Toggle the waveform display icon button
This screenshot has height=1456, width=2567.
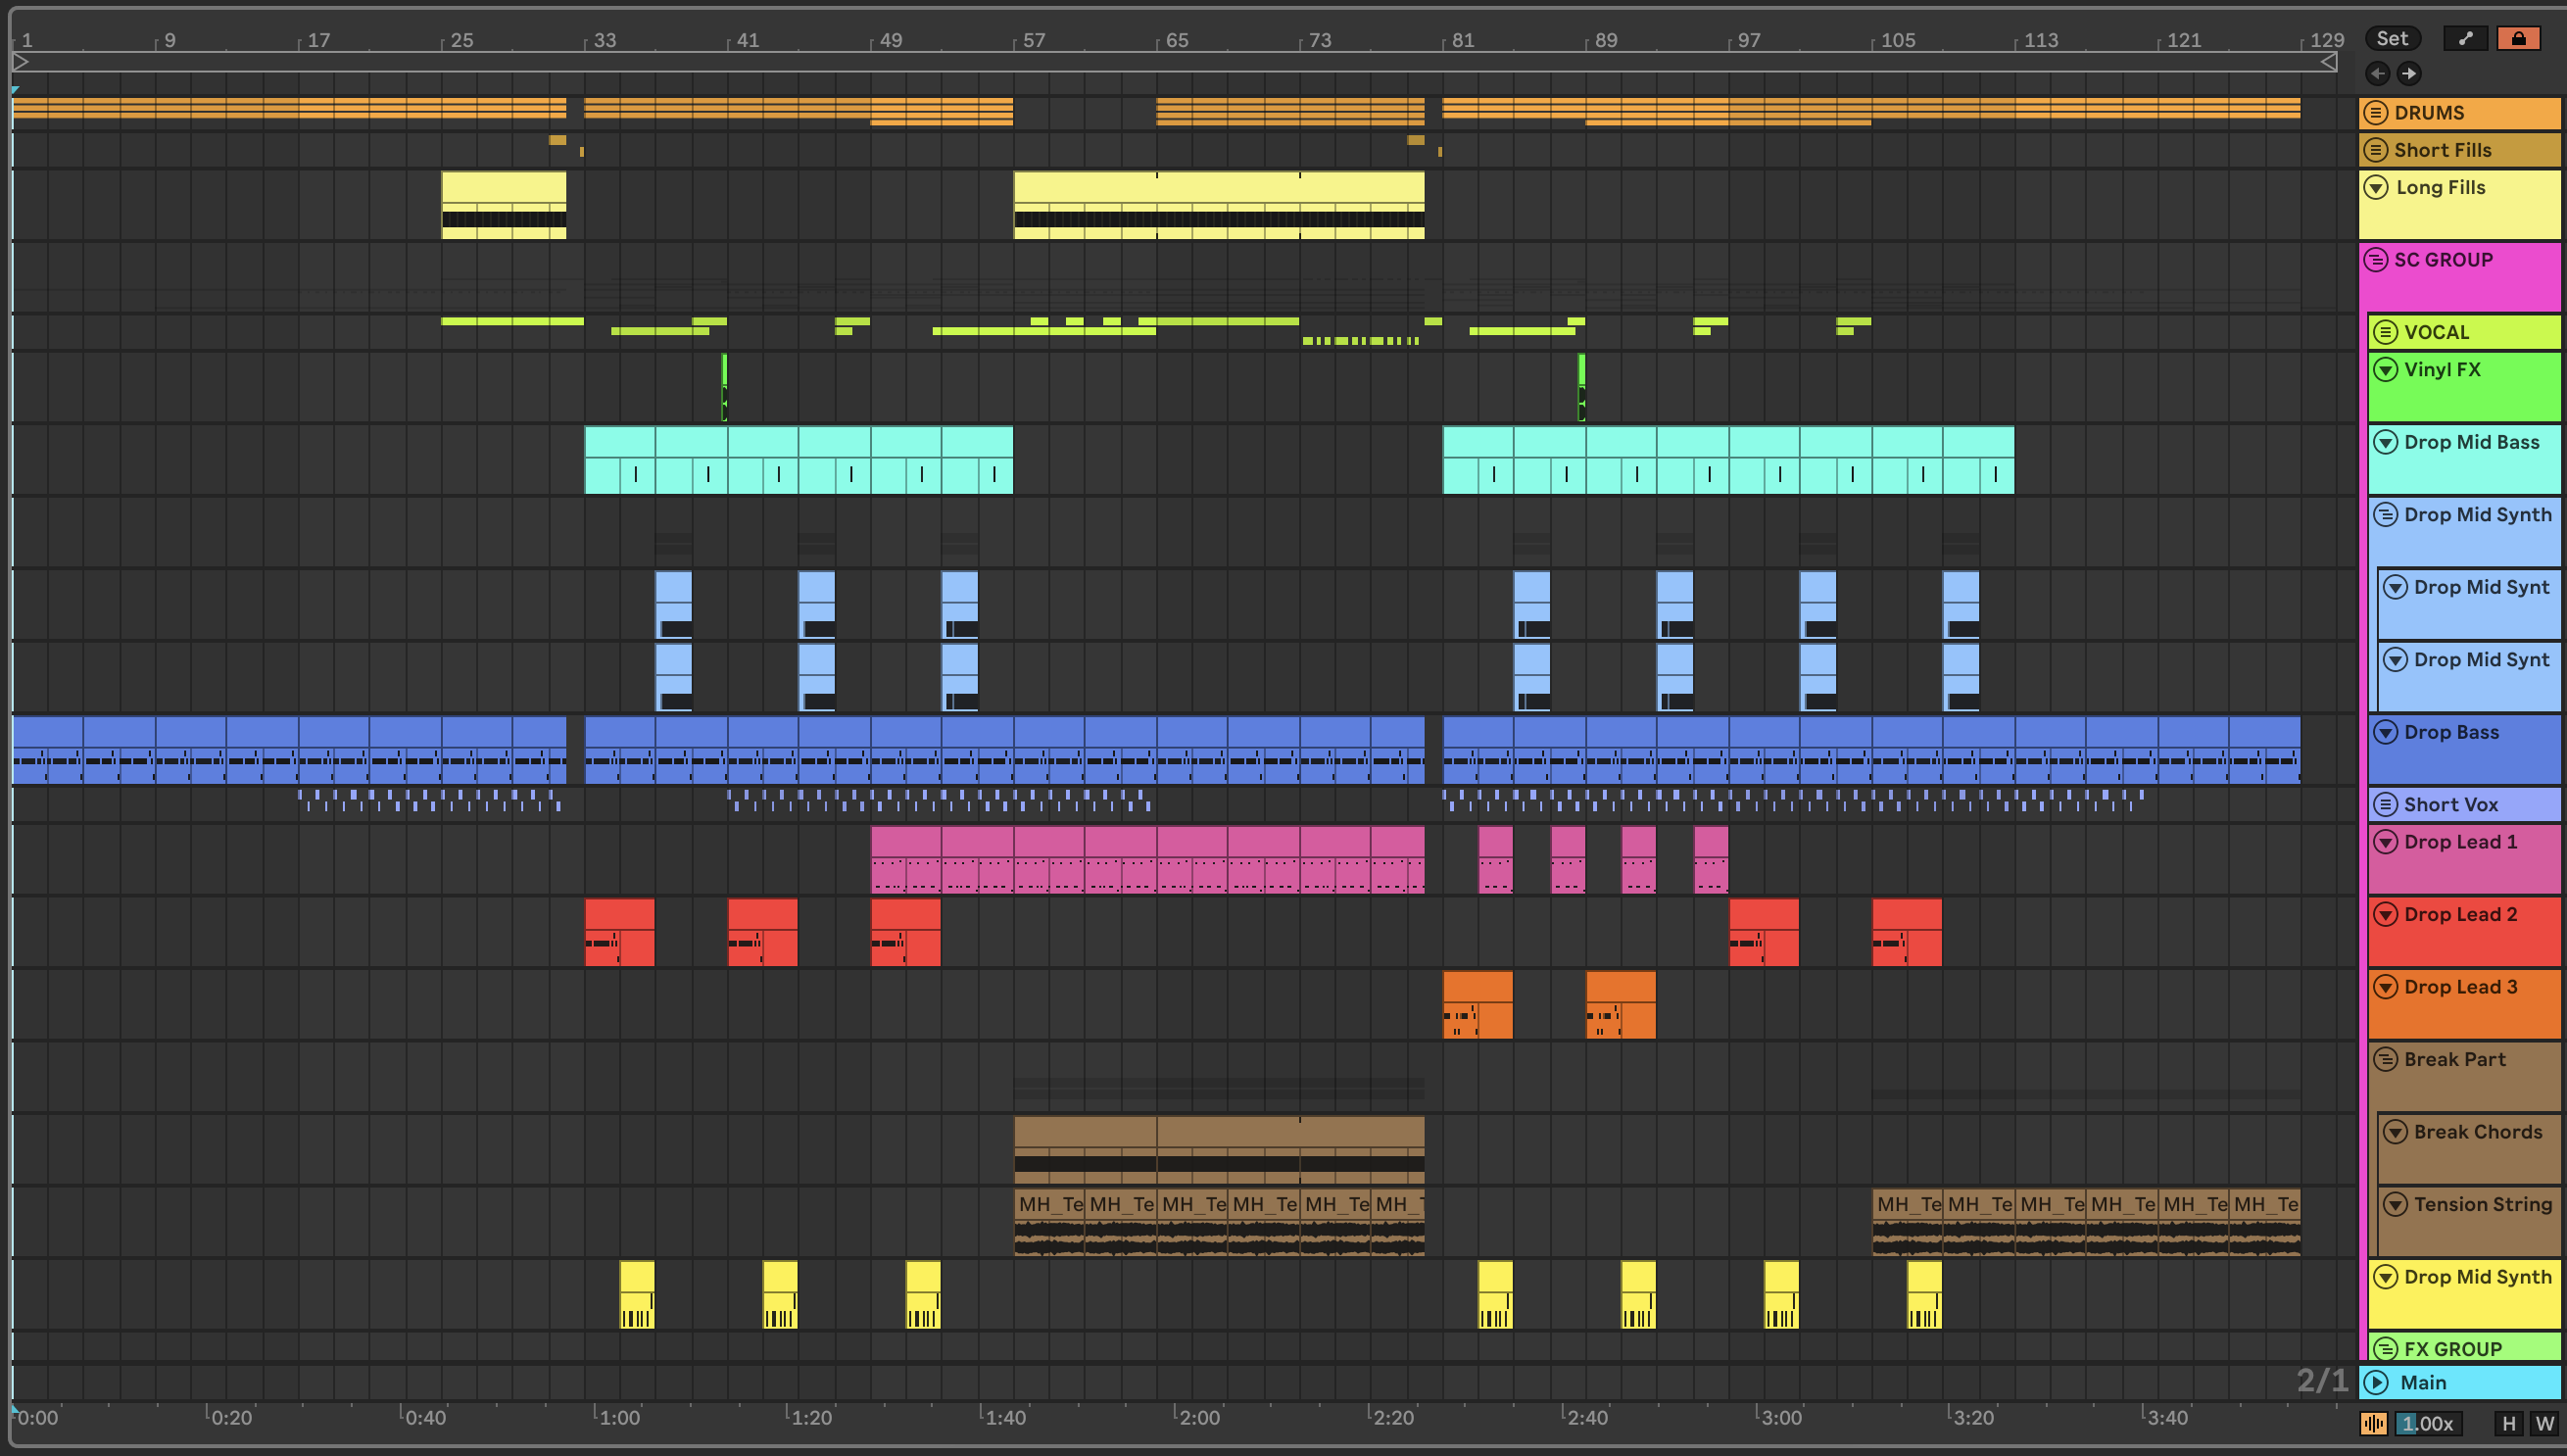[2373, 1423]
